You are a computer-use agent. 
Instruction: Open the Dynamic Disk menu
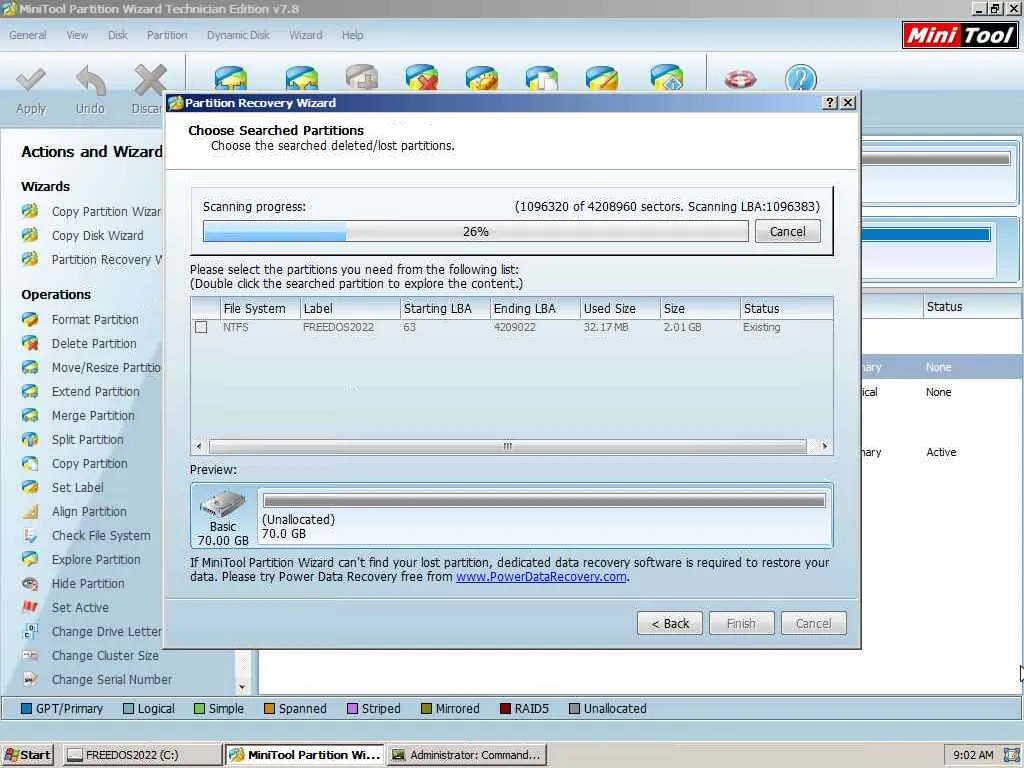(238, 35)
